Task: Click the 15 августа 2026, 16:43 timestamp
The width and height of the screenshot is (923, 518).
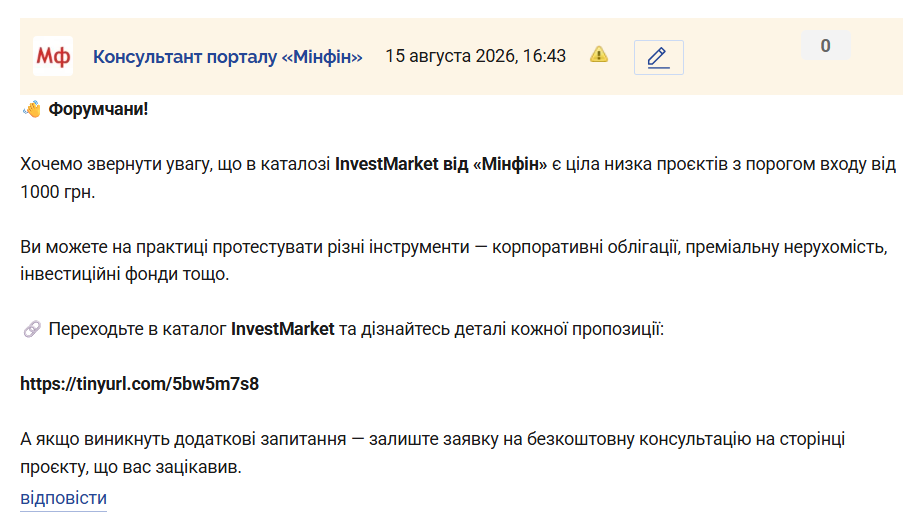Action: click(x=476, y=56)
